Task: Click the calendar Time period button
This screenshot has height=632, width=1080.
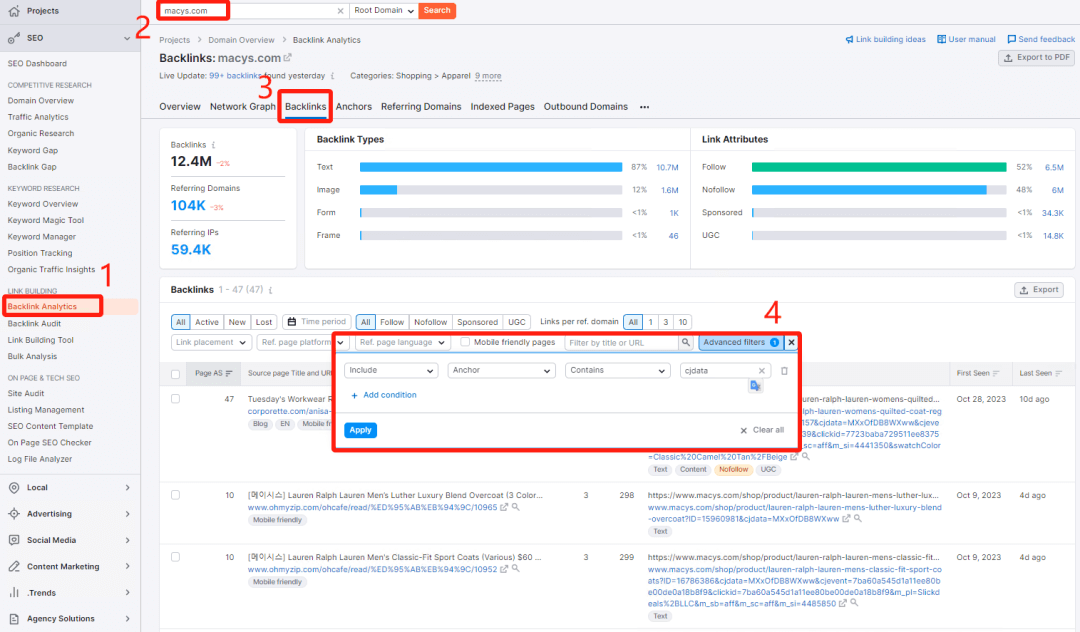Action: click(x=317, y=322)
